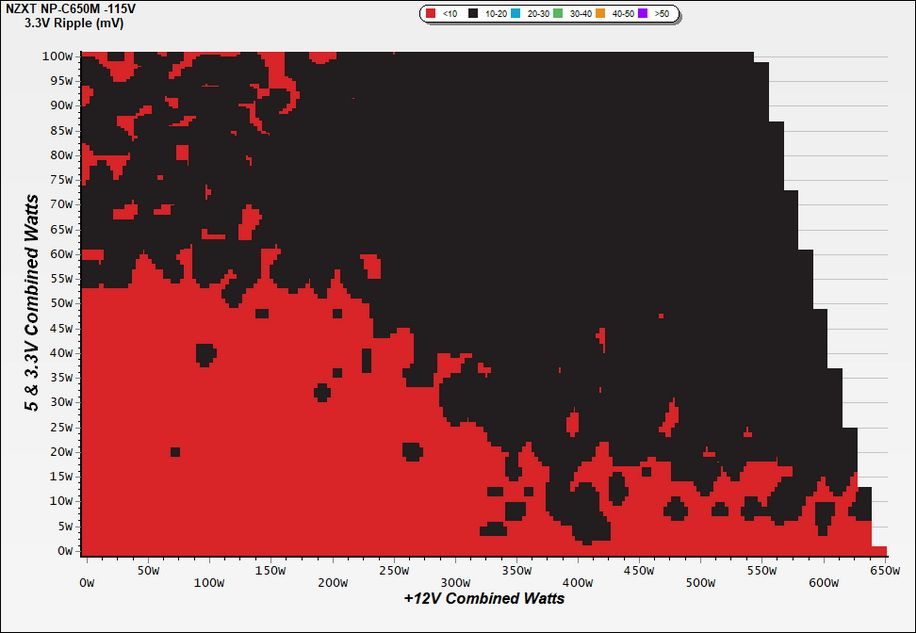Click the 30-40 legend text label
Screen dimensions: 916x633
click(581, 14)
